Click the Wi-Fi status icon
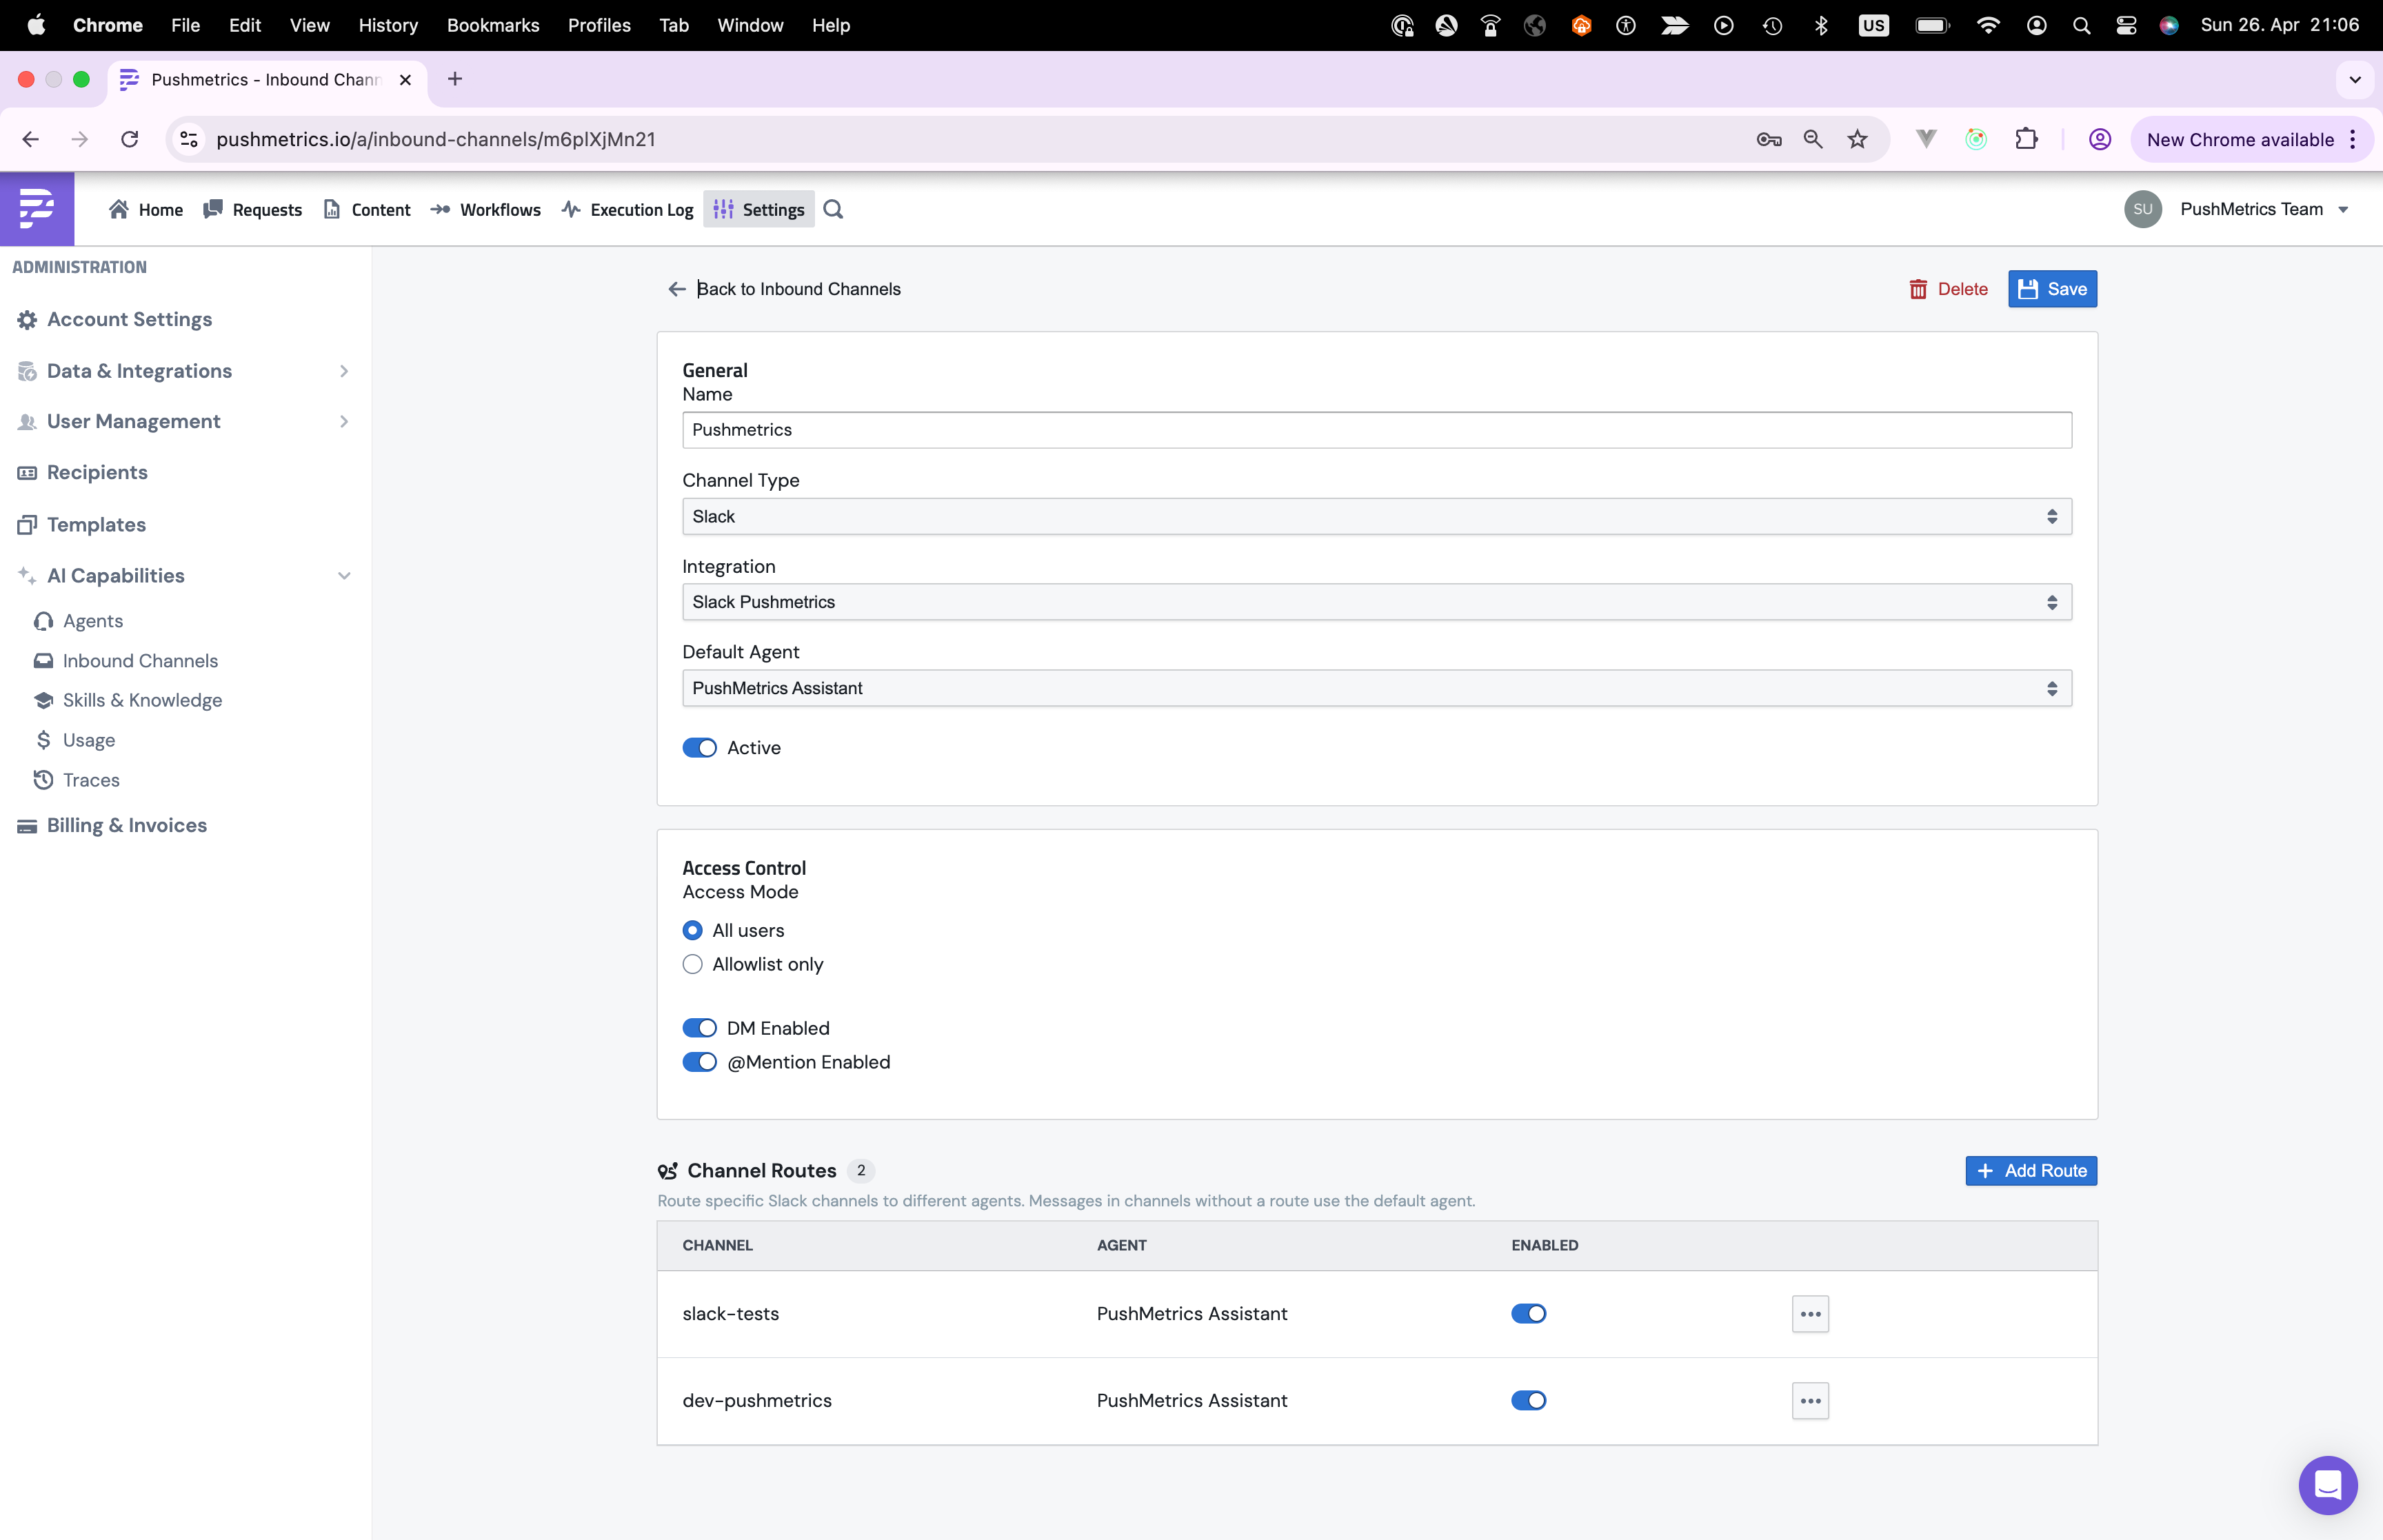The image size is (2383, 1540). [1988, 25]
